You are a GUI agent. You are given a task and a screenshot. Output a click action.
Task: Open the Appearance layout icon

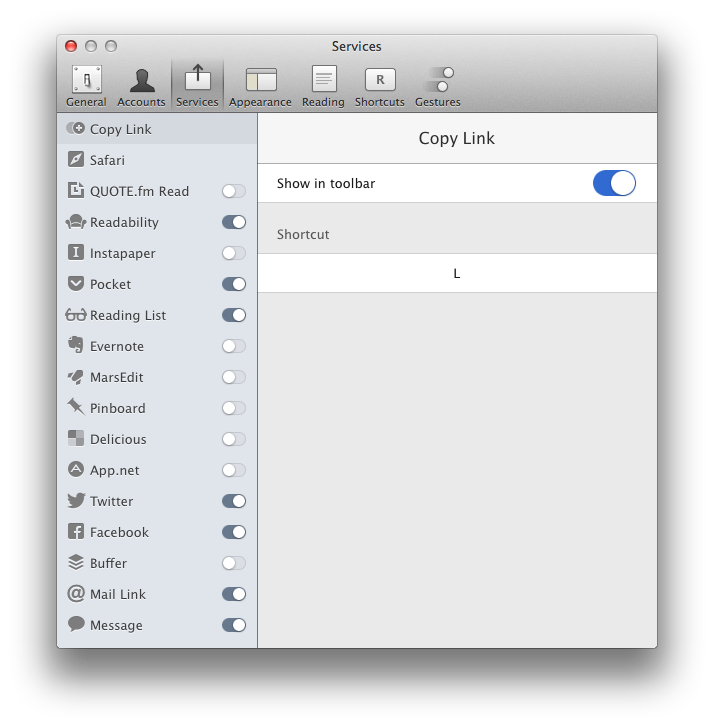(261, 79)
